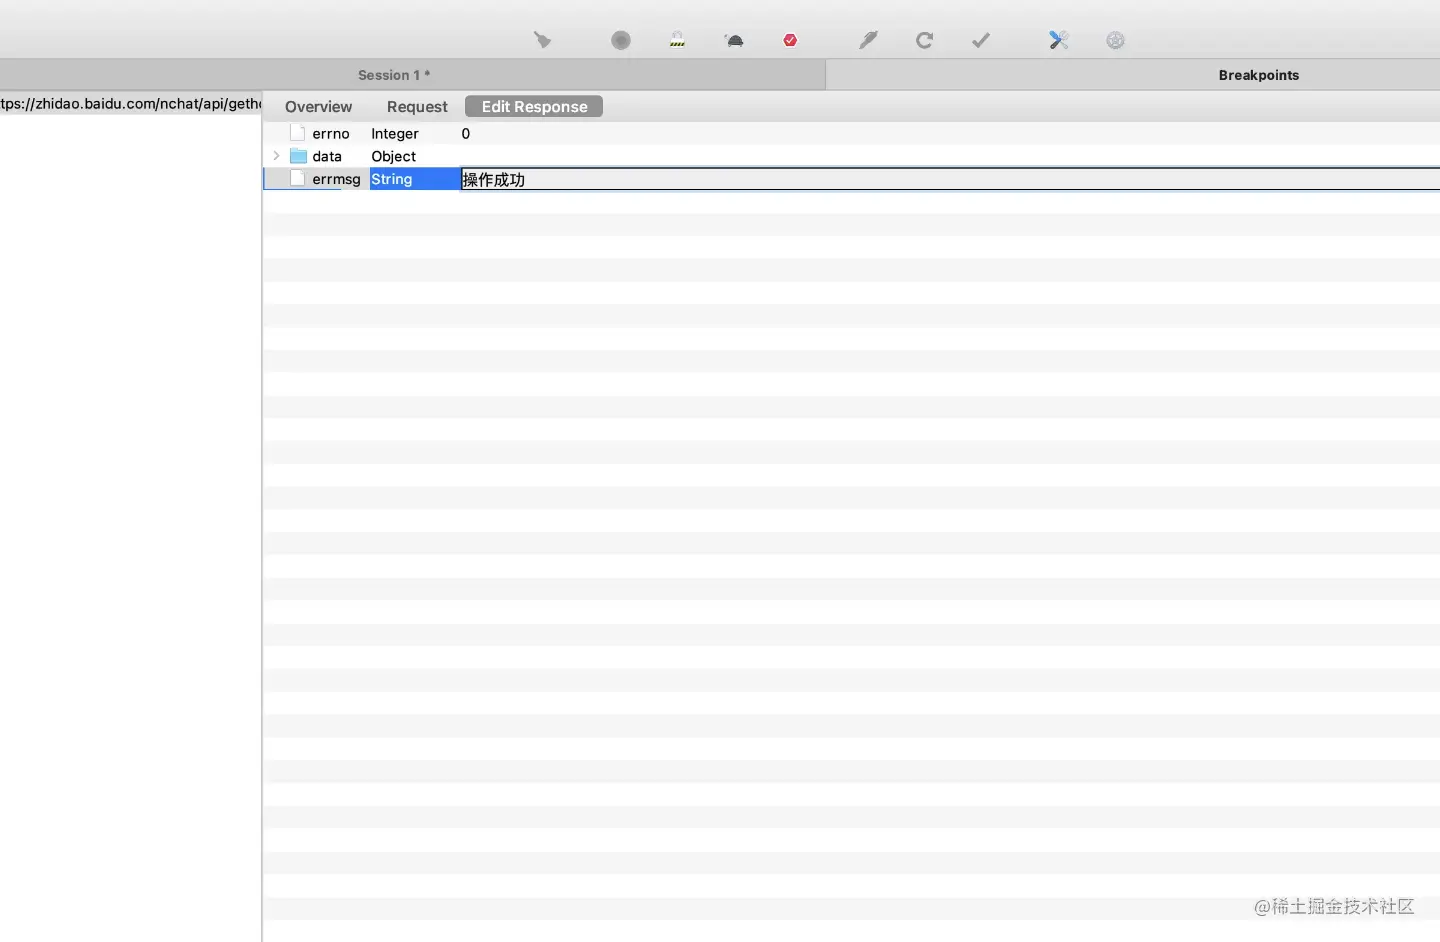The width and height of the screenshot is (1440, 942).
Task: Open the Request tab
Action: point(417,107)
